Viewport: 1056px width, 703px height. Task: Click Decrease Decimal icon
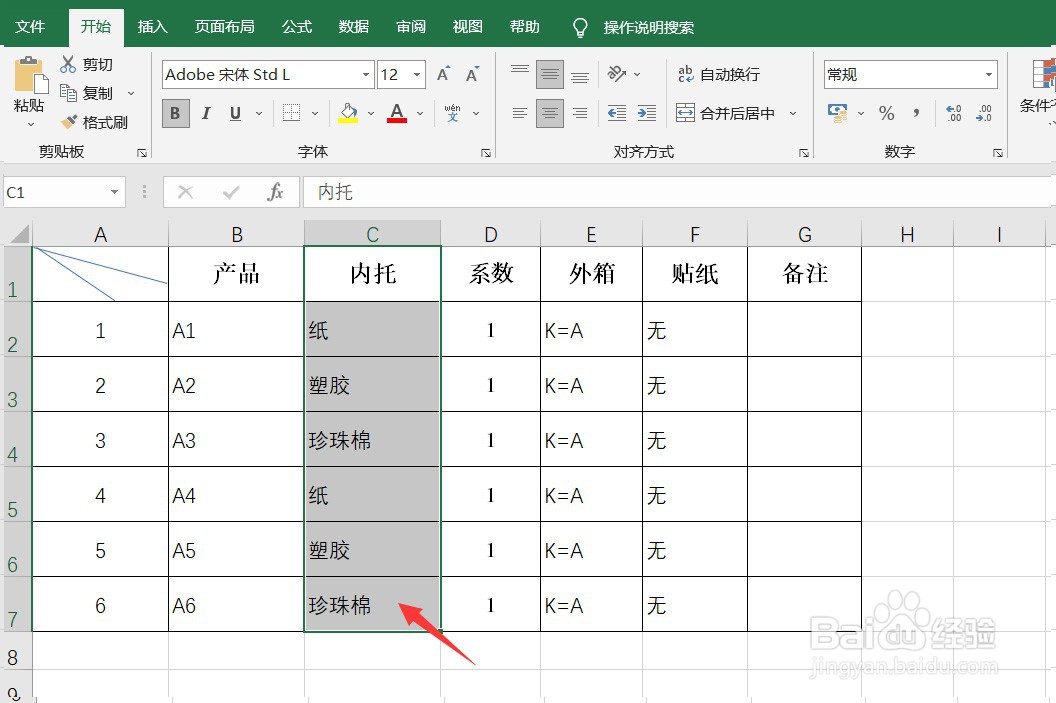pos(984,113)
